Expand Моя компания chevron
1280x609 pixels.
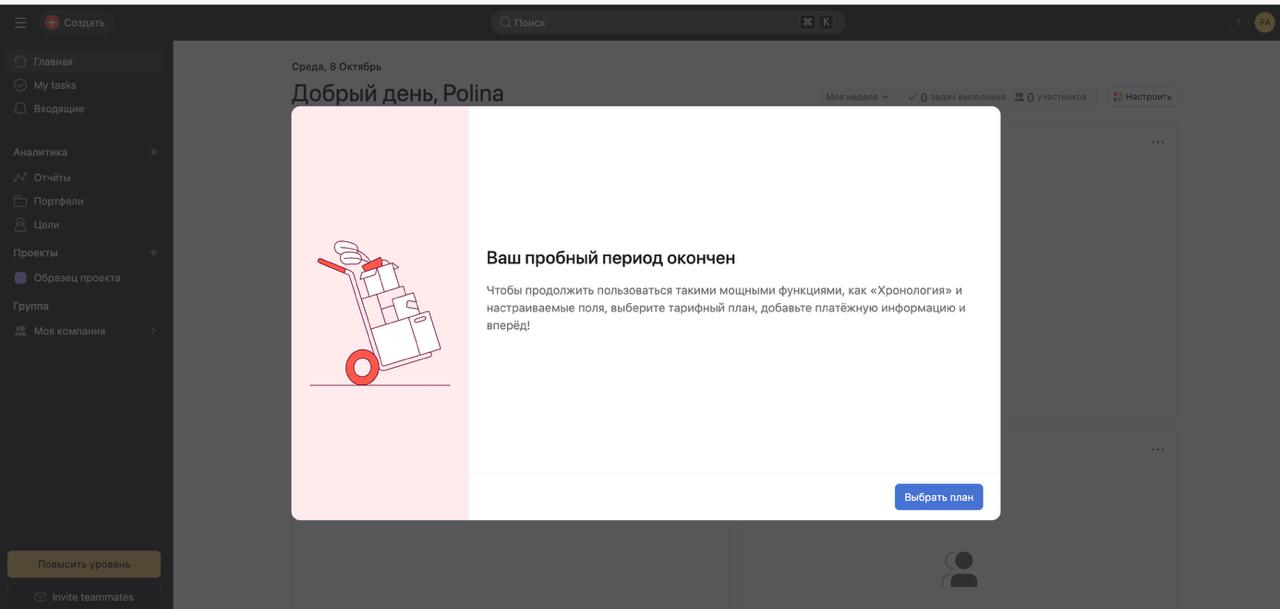pyautogui.click(x=153, y=331)
